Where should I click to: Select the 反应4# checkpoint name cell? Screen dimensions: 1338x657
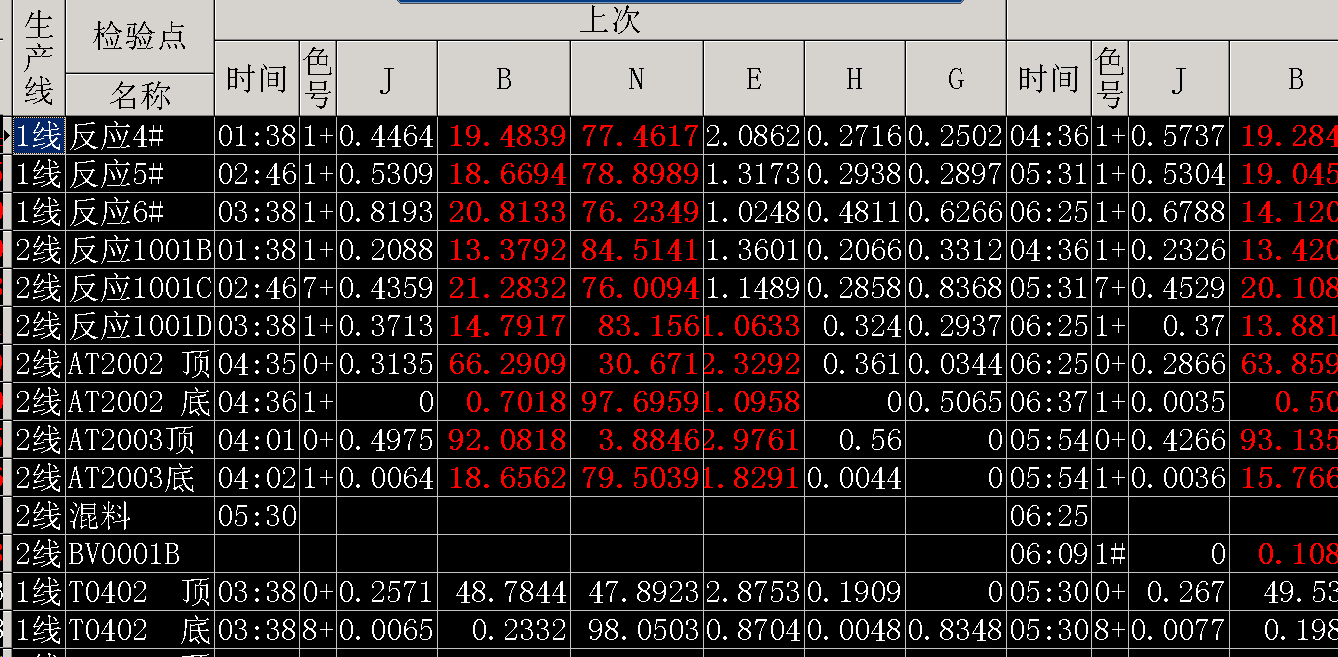click(140, 136)
